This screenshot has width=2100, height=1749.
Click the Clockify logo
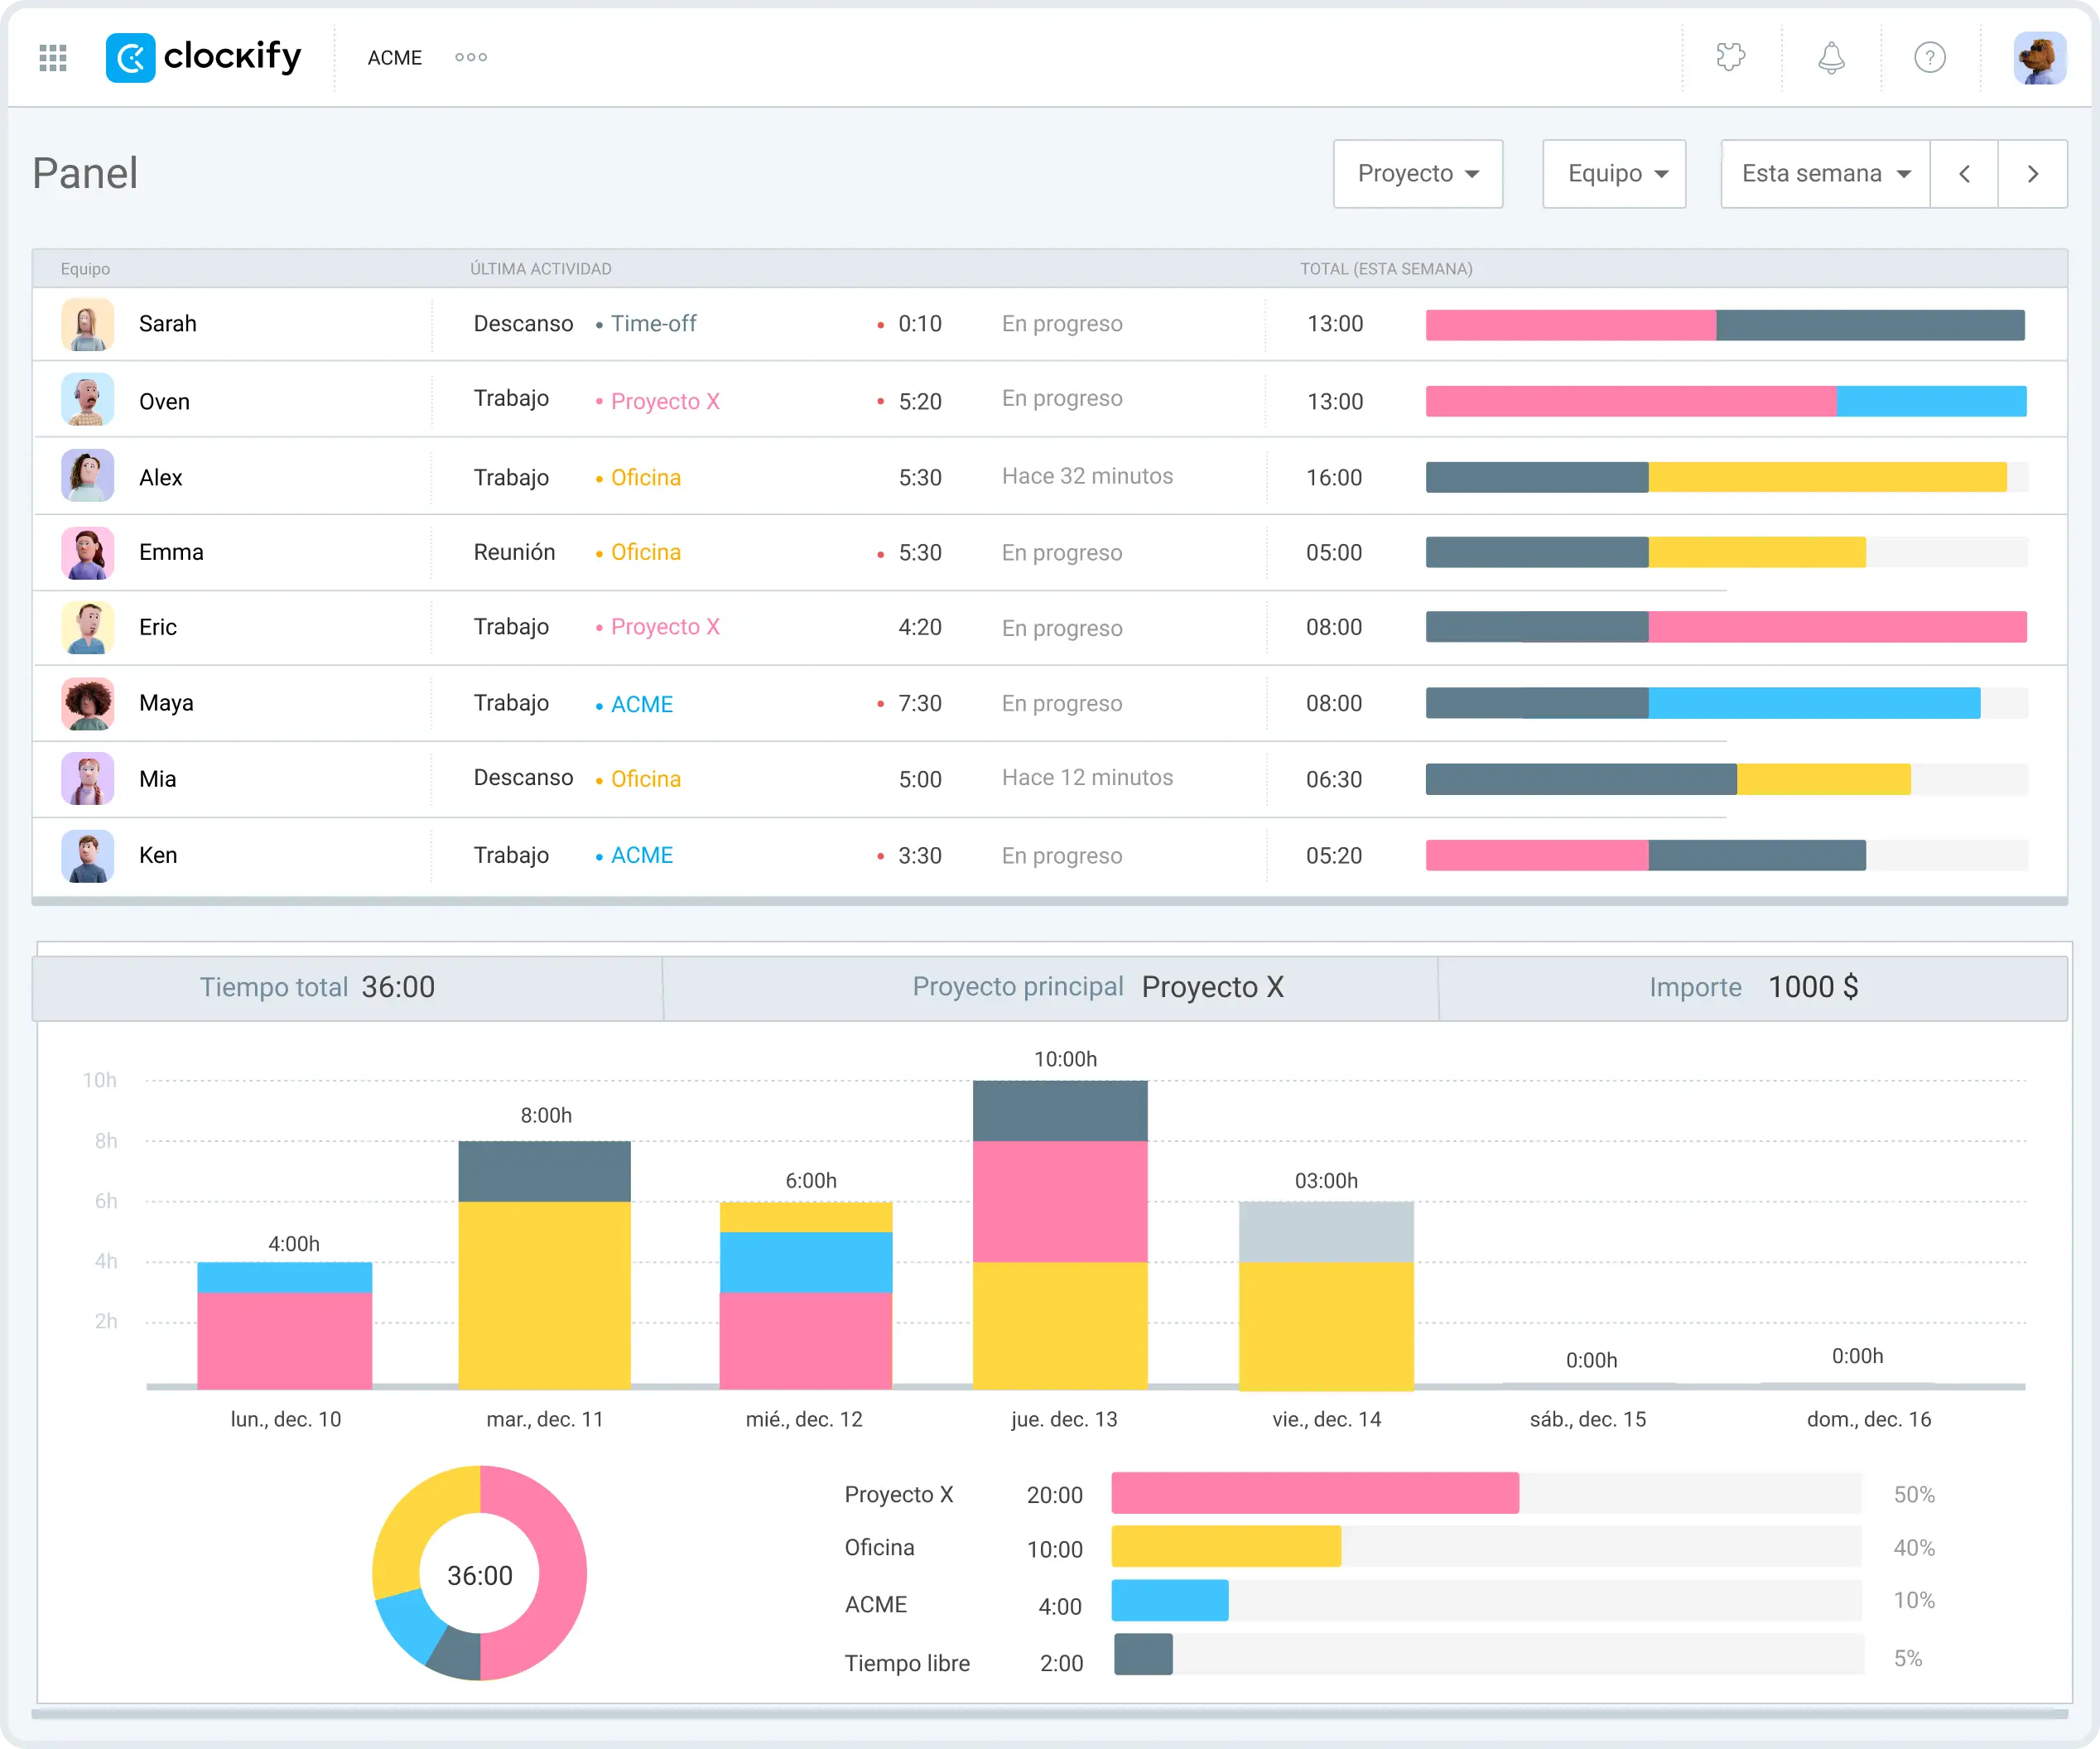pyautogui.click(x=203, y=57)
